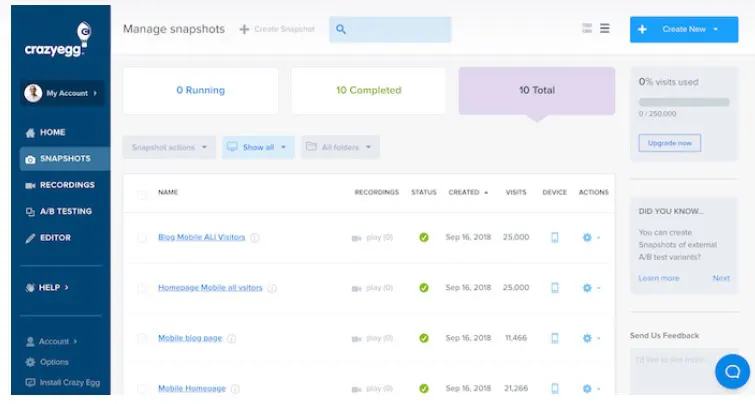Select checkbox for Blog Mobile ALl Visitors

(142, 238)
